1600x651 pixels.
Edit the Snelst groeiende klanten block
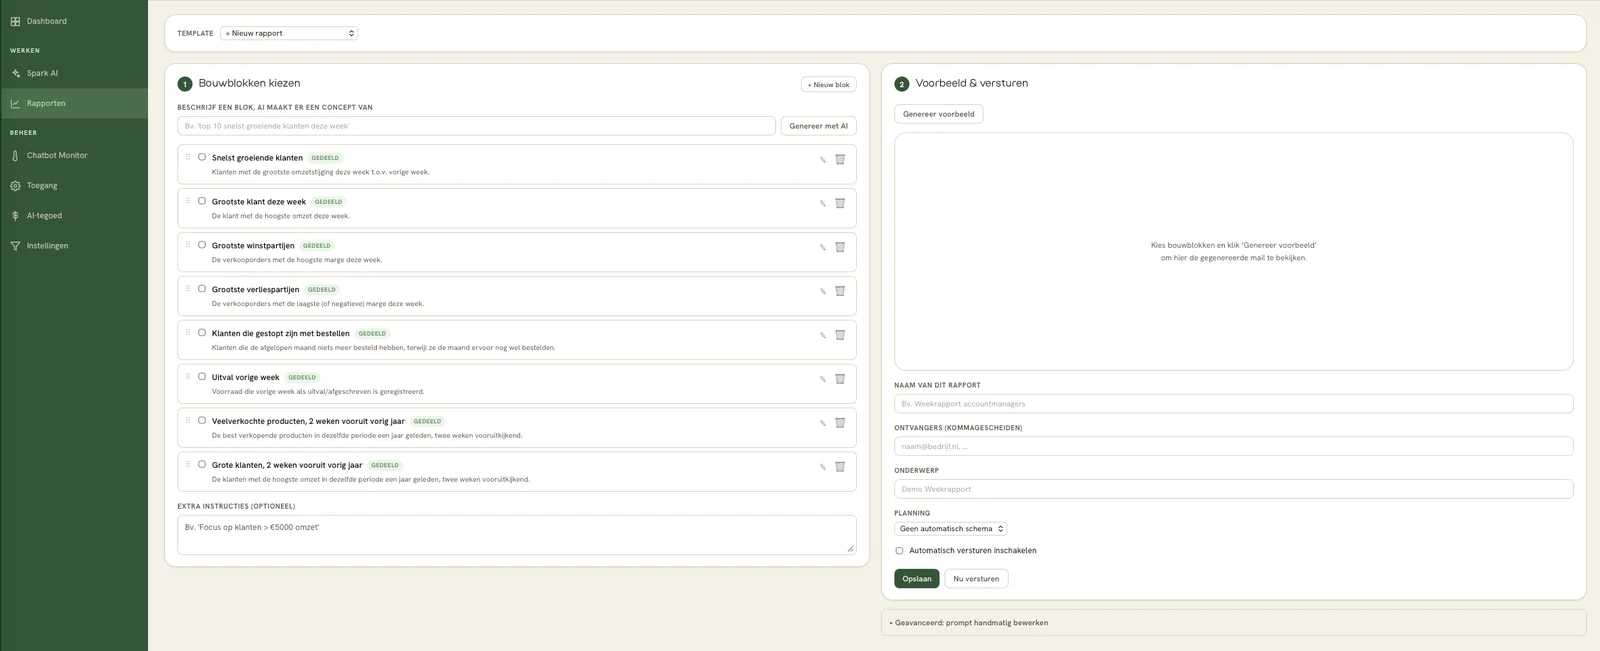[823, 160]
